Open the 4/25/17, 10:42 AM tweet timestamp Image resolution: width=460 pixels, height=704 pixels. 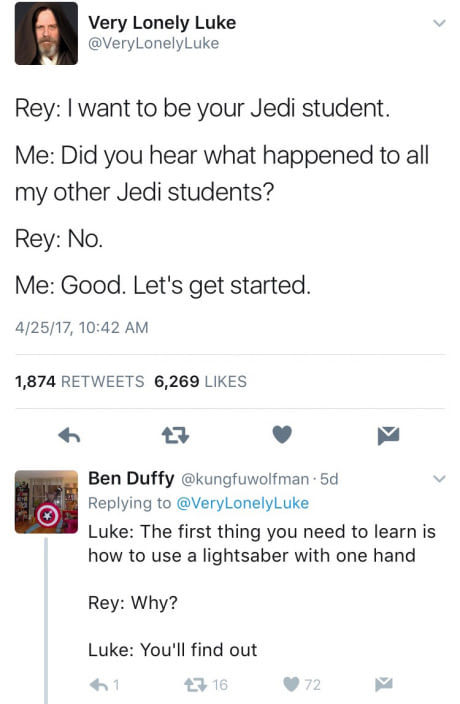pyautogui.click(x=82, y=327)
